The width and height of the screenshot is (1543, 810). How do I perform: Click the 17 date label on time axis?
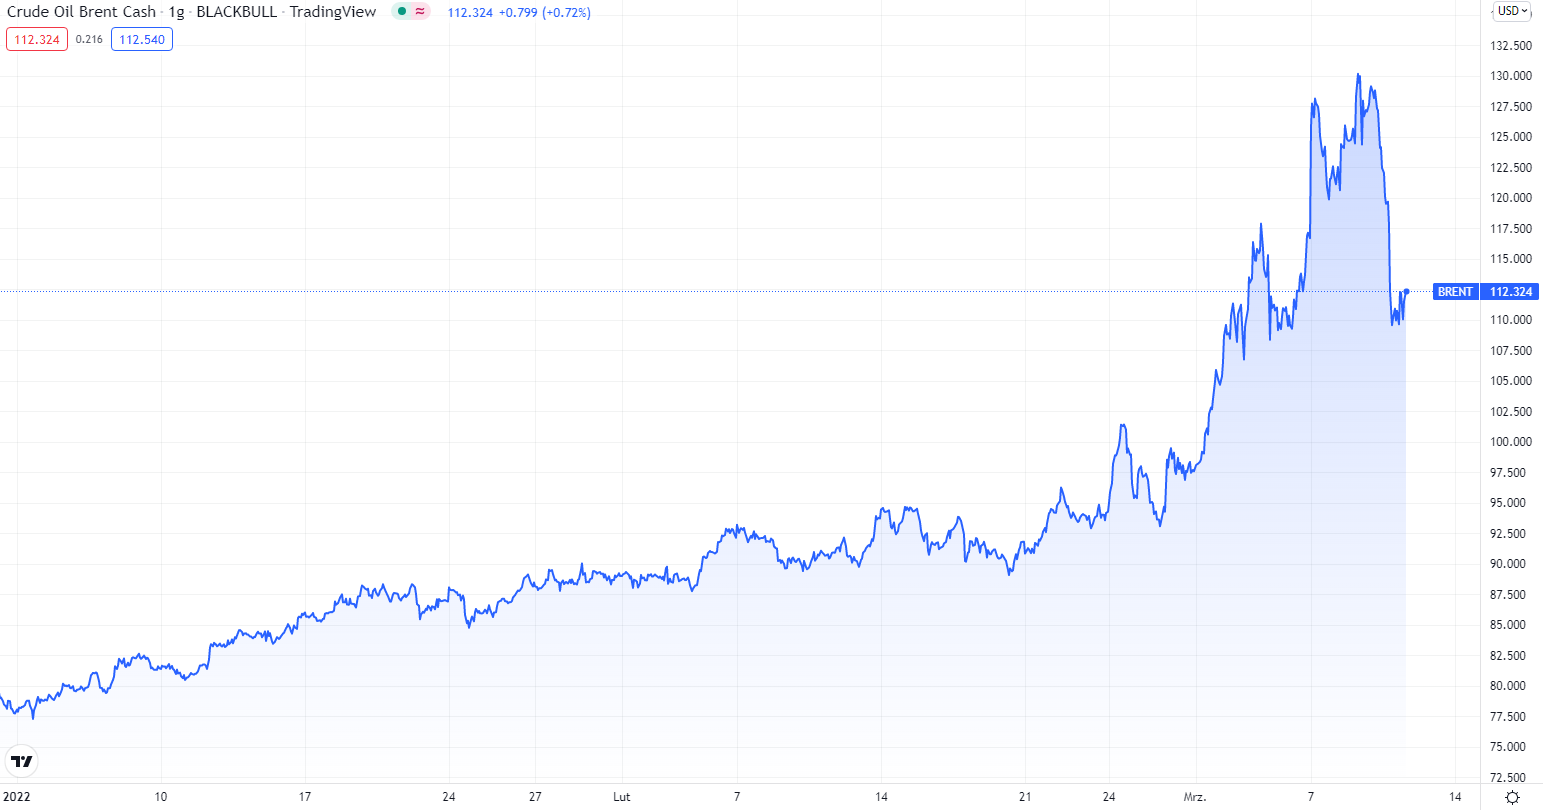point(305,797)
